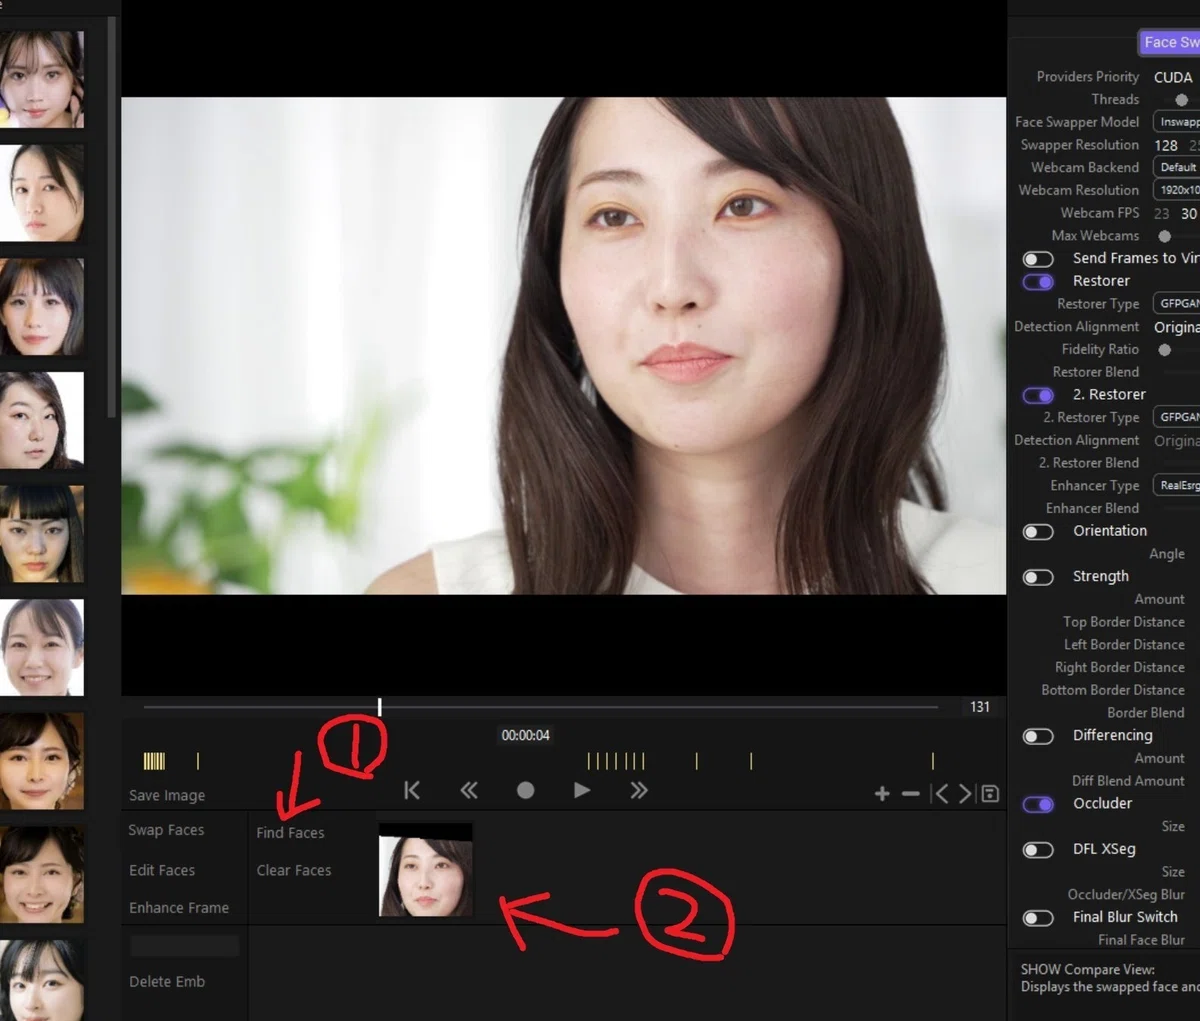The image size is (1200, 1021).
Task: Click the Edit Faces button
Action: (x=162, y=870)
